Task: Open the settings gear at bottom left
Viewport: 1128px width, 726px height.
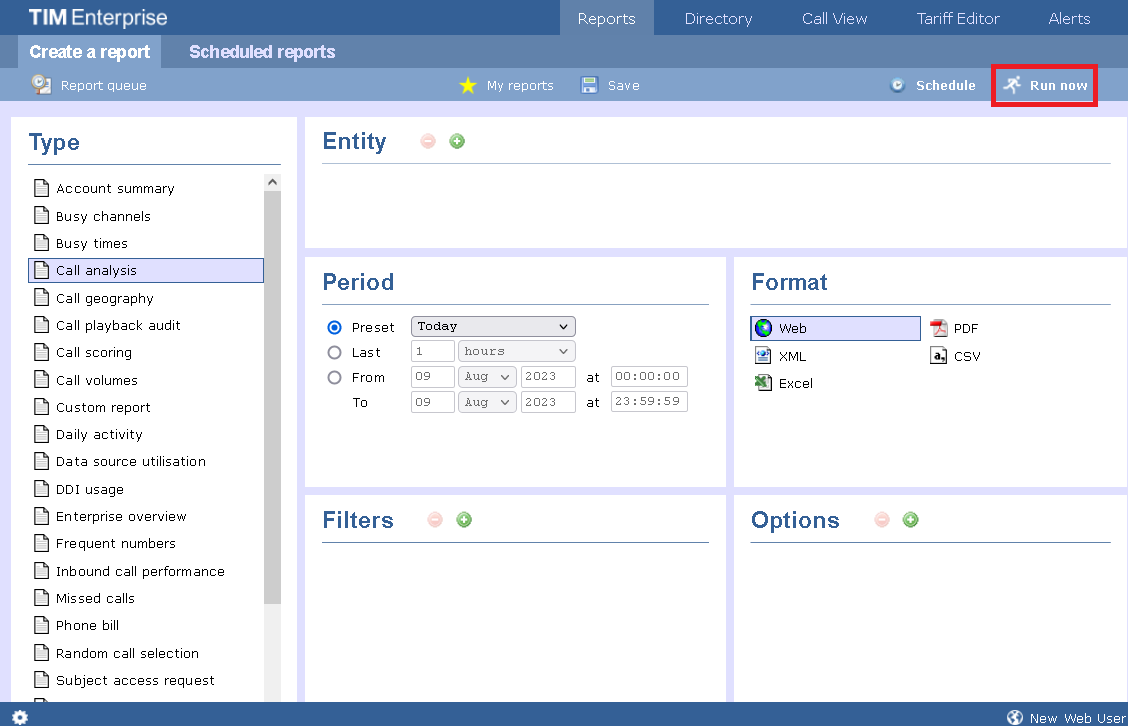Action: tap(19, 716)
